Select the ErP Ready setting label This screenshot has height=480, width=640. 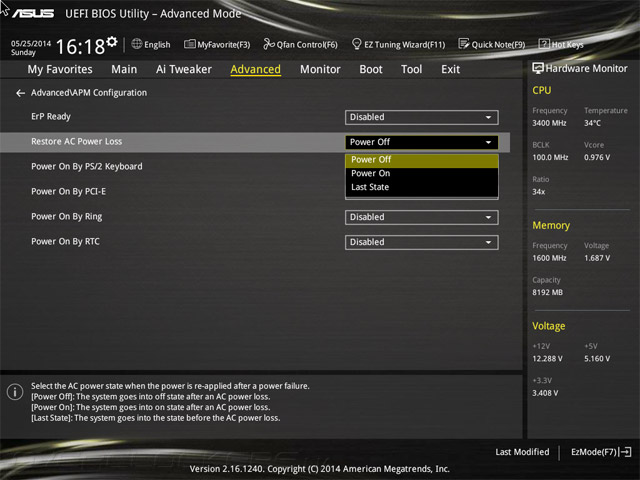tap(51, 117)
